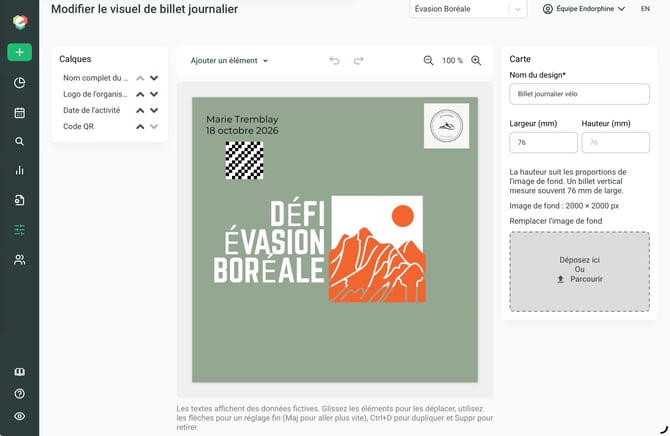Click the app logo in sidebar

pyautogui.click(x=20, y=21)
